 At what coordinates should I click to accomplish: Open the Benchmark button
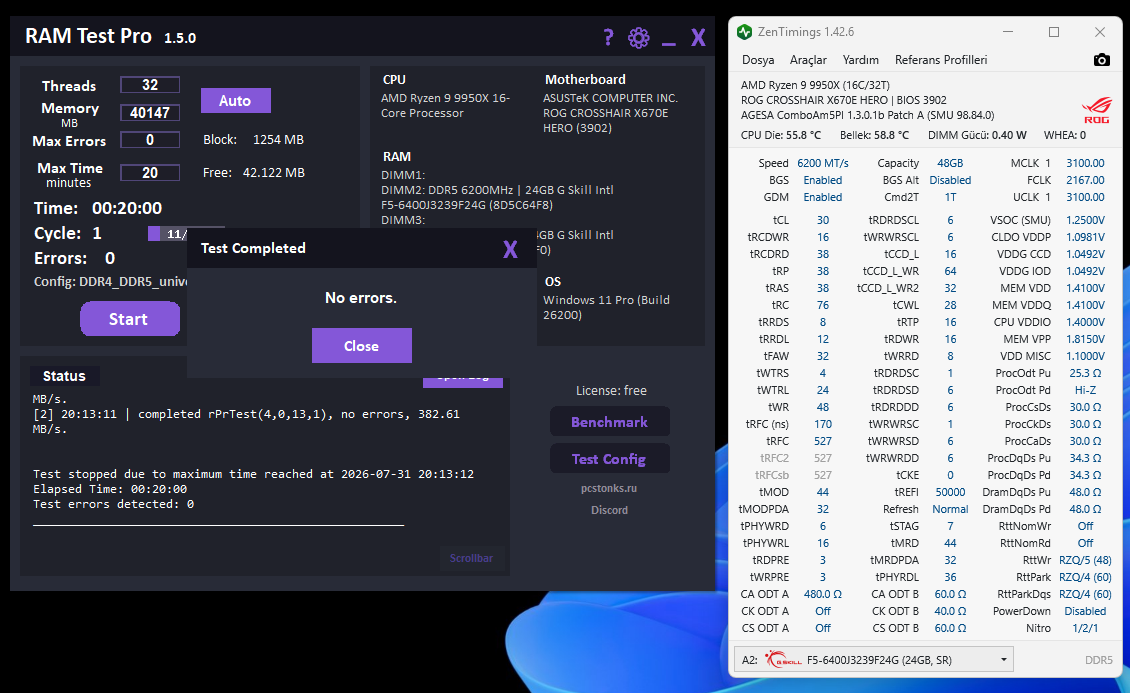(x=610, y=422)
